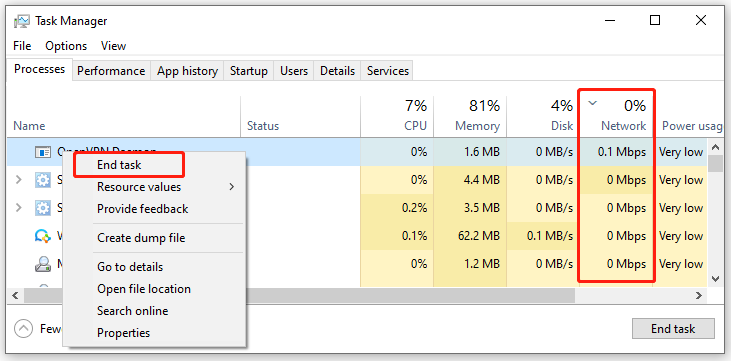Image resolution: width=731 pixels, height=361 pixels.
Task: Click the 3.5 MB memory cell
Action: pyautogui.click(x=470, y=208)
